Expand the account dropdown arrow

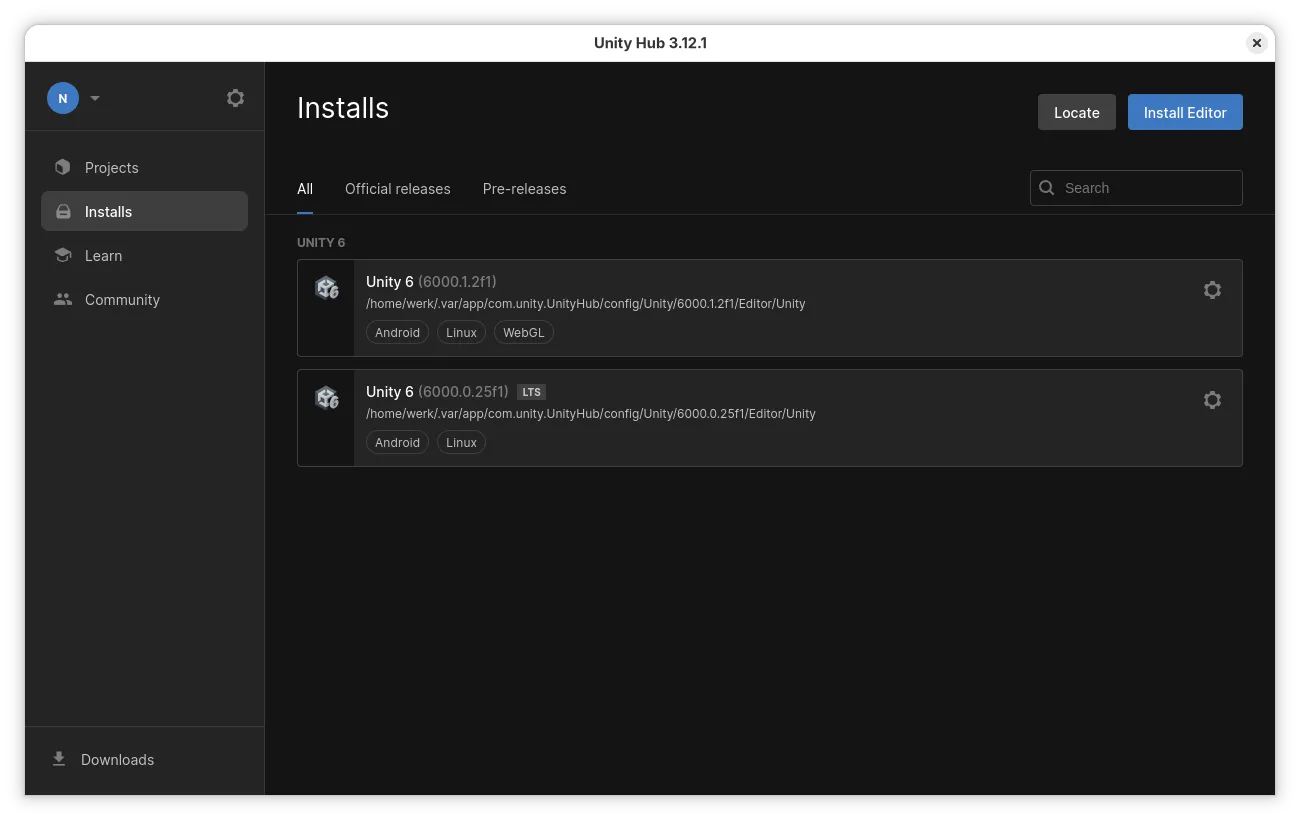(x=95, y=98)
